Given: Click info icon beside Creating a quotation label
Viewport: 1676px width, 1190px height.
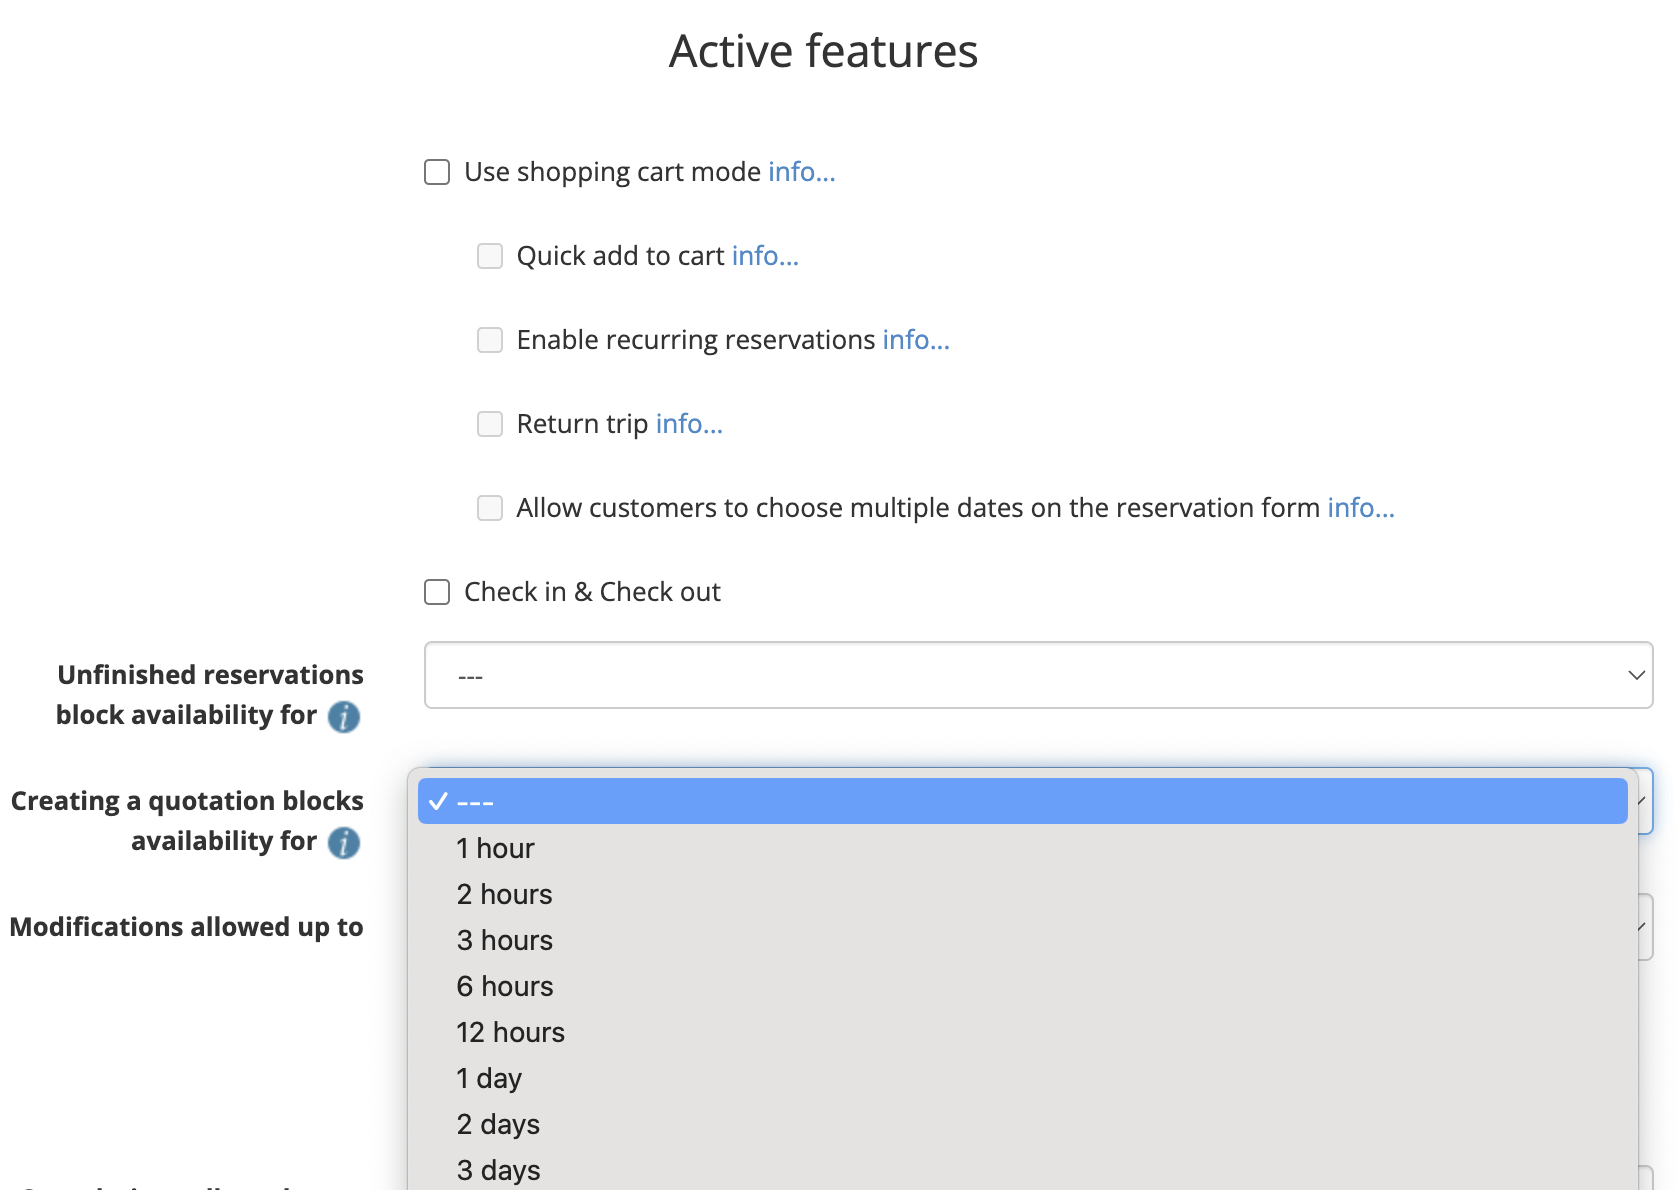Looking at the screenshot, I should pyautogui.click(x=344, y=843).
